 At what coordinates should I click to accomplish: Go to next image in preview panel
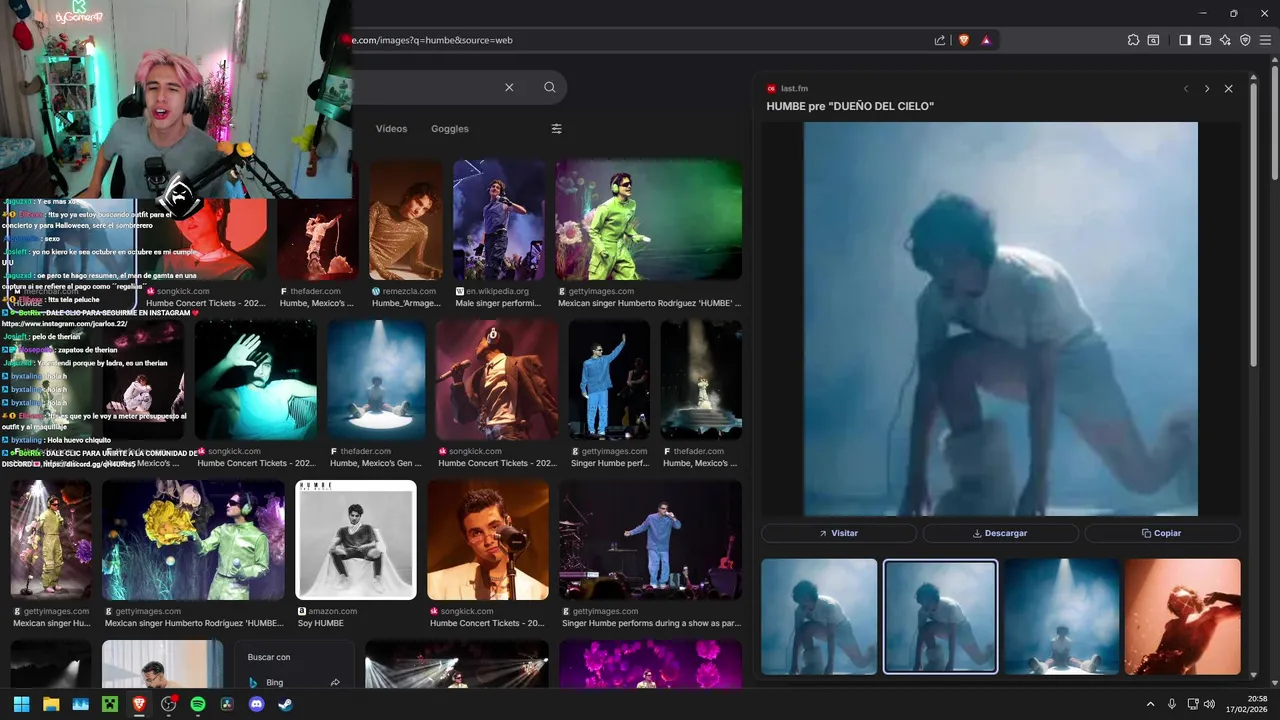1207,89
